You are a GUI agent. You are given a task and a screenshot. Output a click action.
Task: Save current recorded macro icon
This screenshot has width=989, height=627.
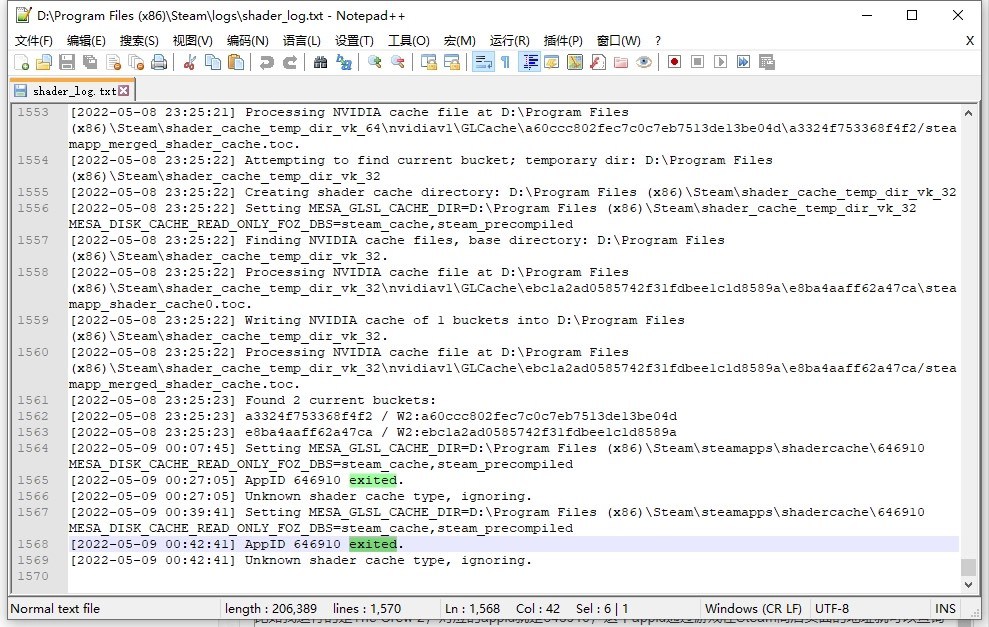[x=766, y=62]
